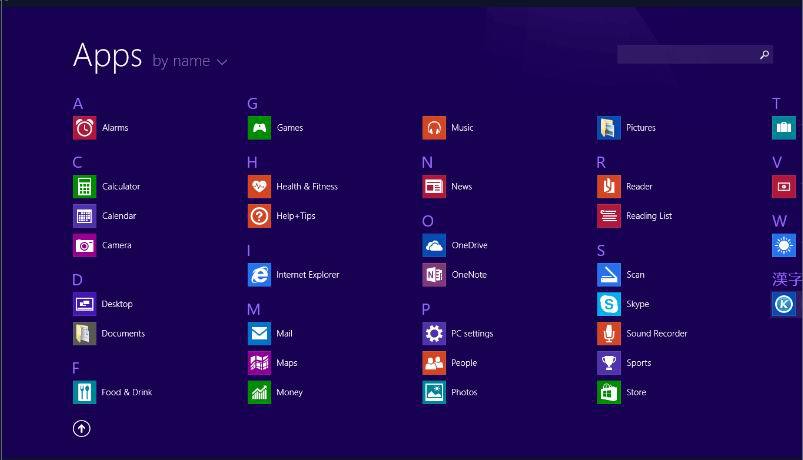Image resolution: width=803 pixels, height=460 pixels.
Task: Launch the Internet Explorer icon
Action: (259, 275)
